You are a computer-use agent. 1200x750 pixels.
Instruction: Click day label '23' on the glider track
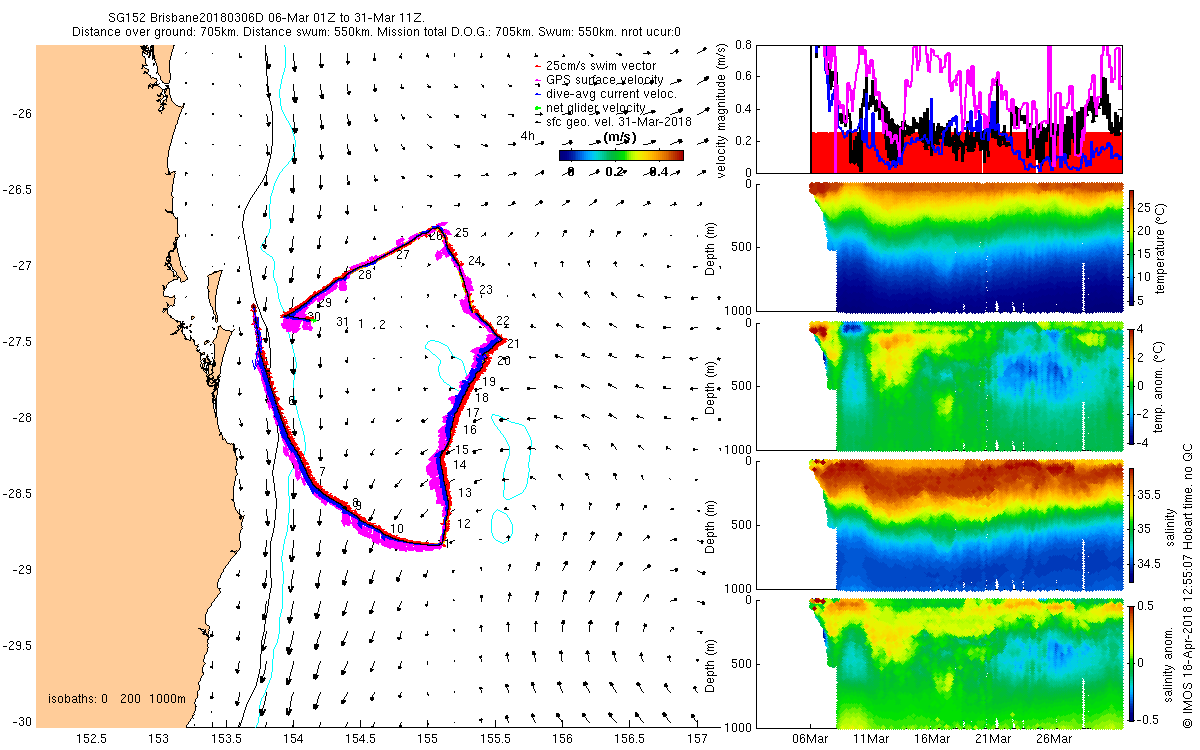486,290
